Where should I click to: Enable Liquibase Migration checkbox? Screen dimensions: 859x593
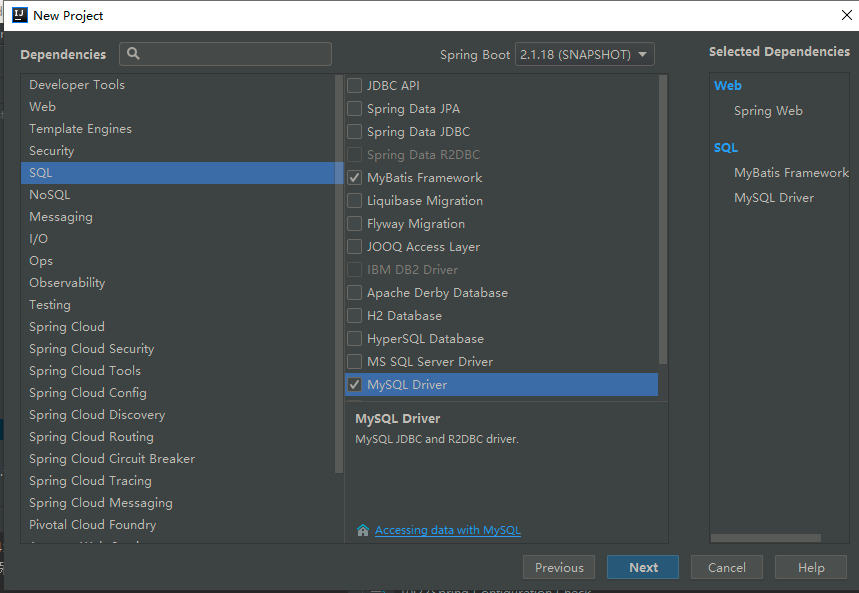(354, 201)
